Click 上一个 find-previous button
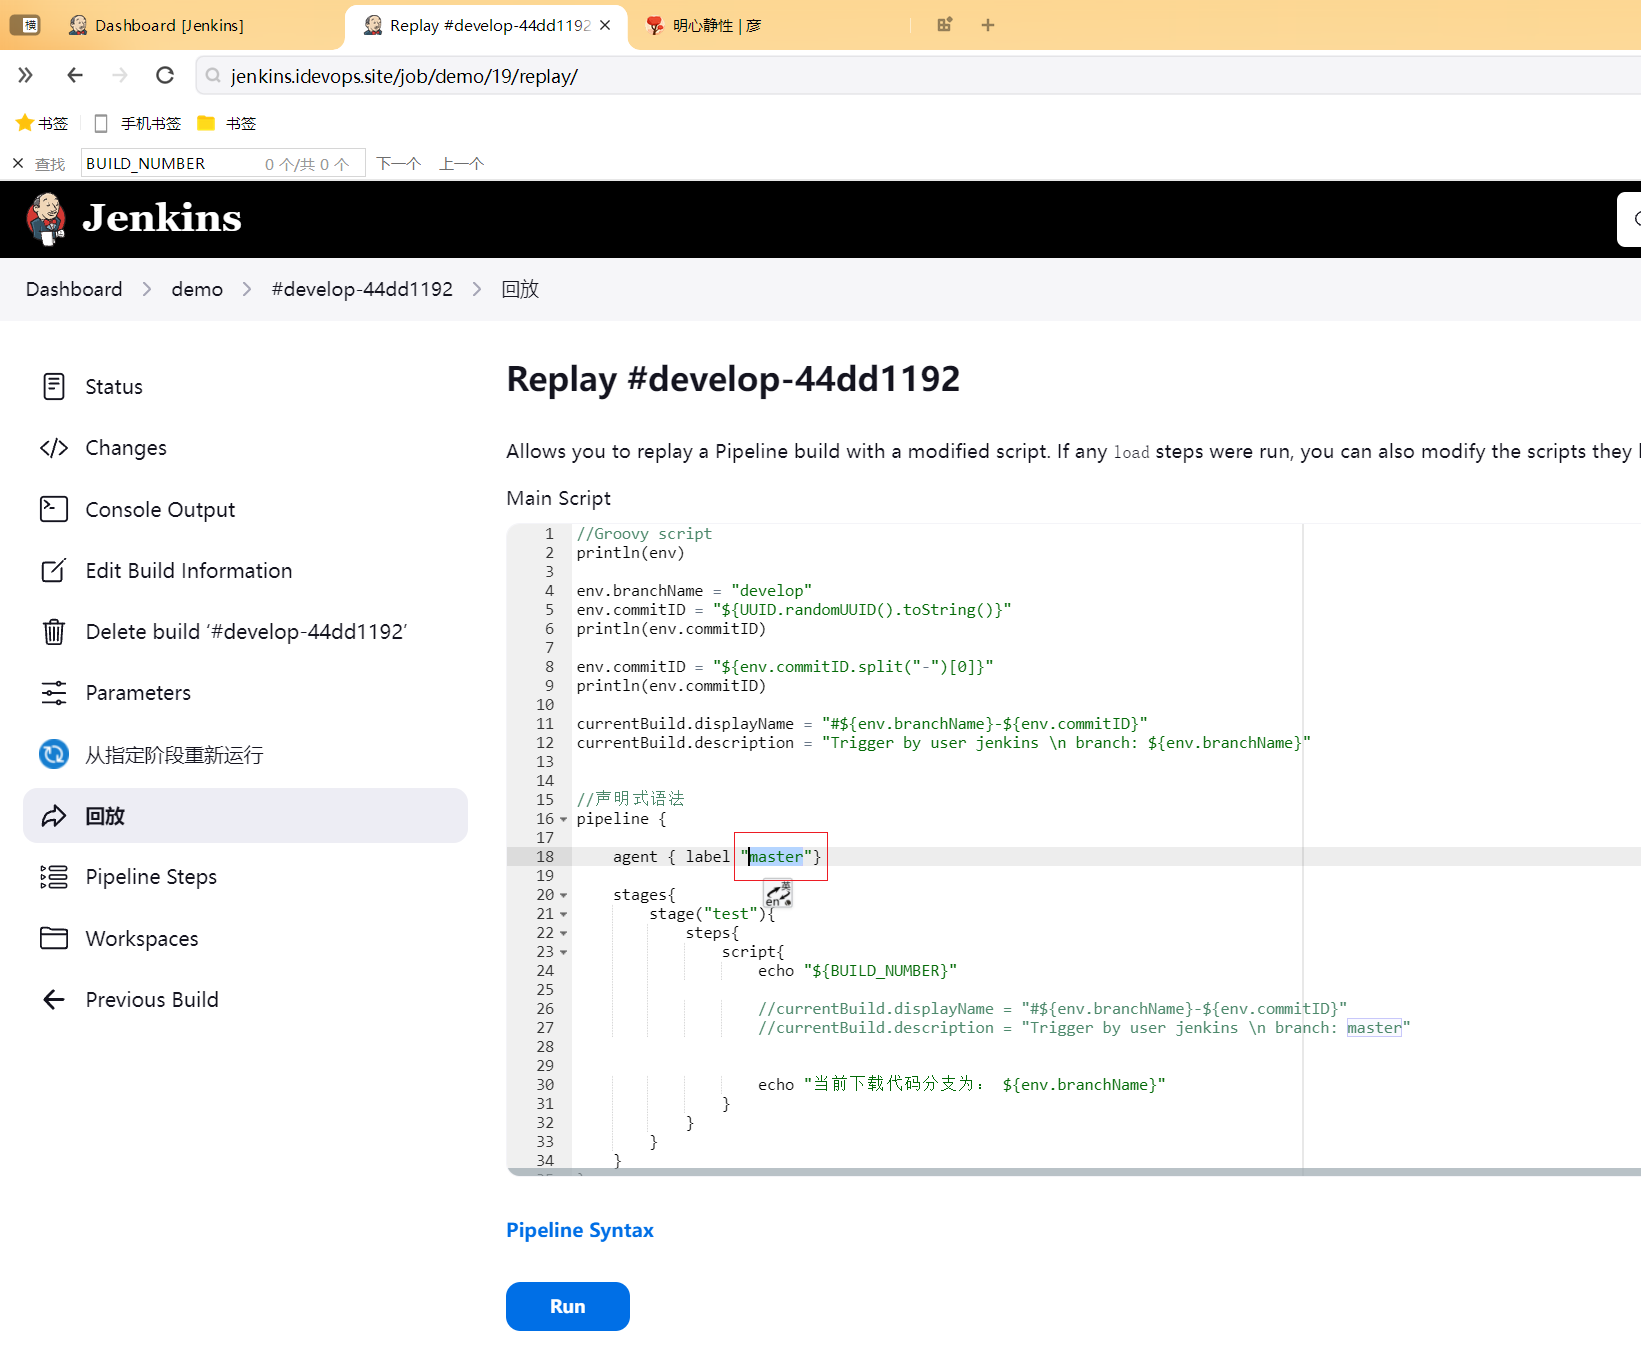This screenshot has width=1641, height=1364. (x=461, y=163)
